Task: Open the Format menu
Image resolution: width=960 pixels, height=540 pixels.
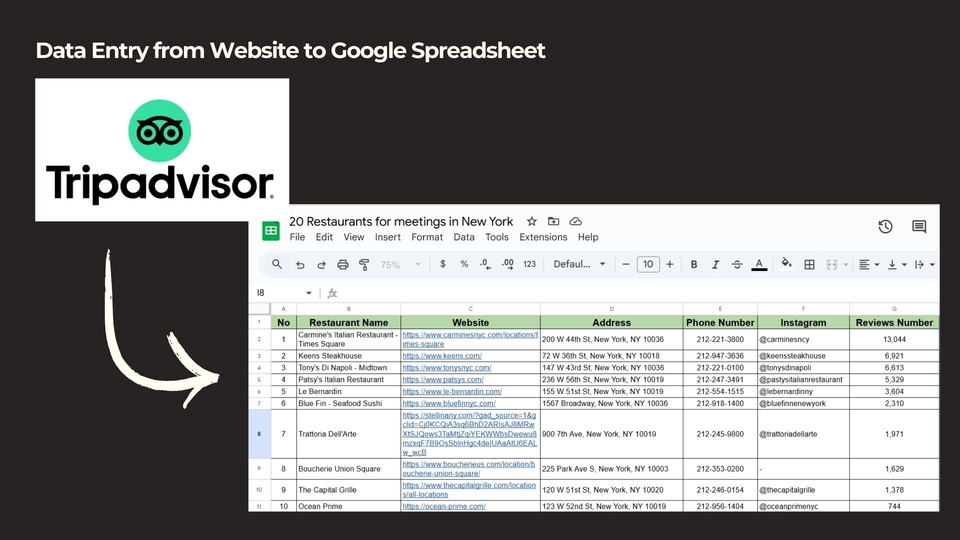Action: click(427, 237)
